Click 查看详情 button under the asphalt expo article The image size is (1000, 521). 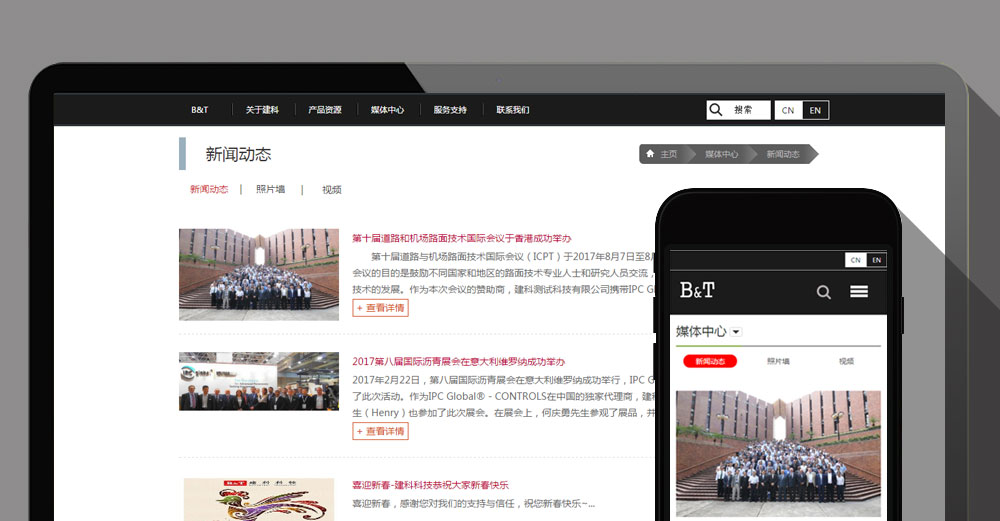pyautogui.click(x=380, y=432)
